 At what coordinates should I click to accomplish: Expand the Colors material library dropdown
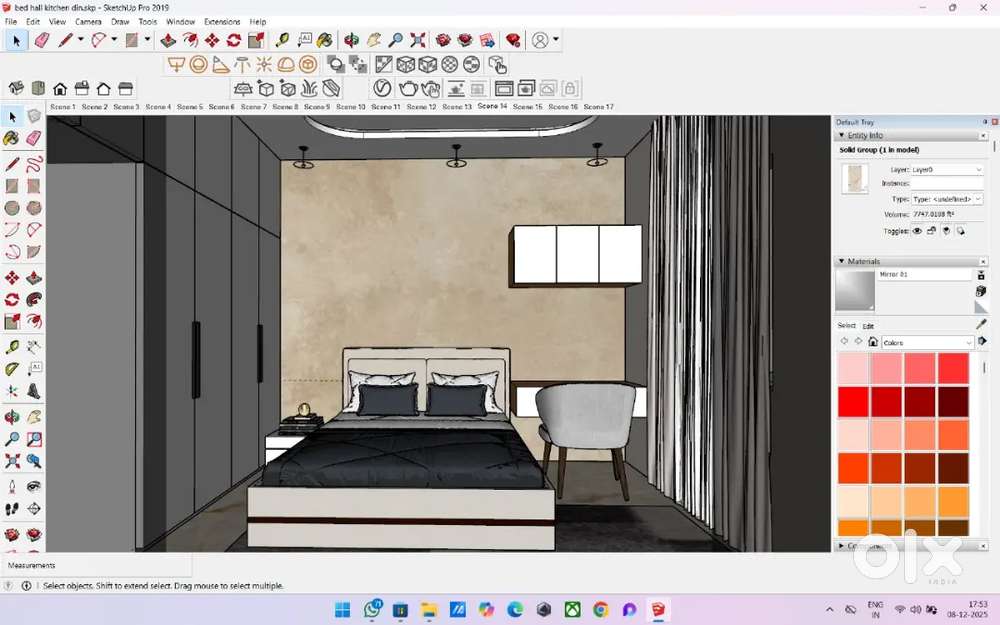[927, 342]
